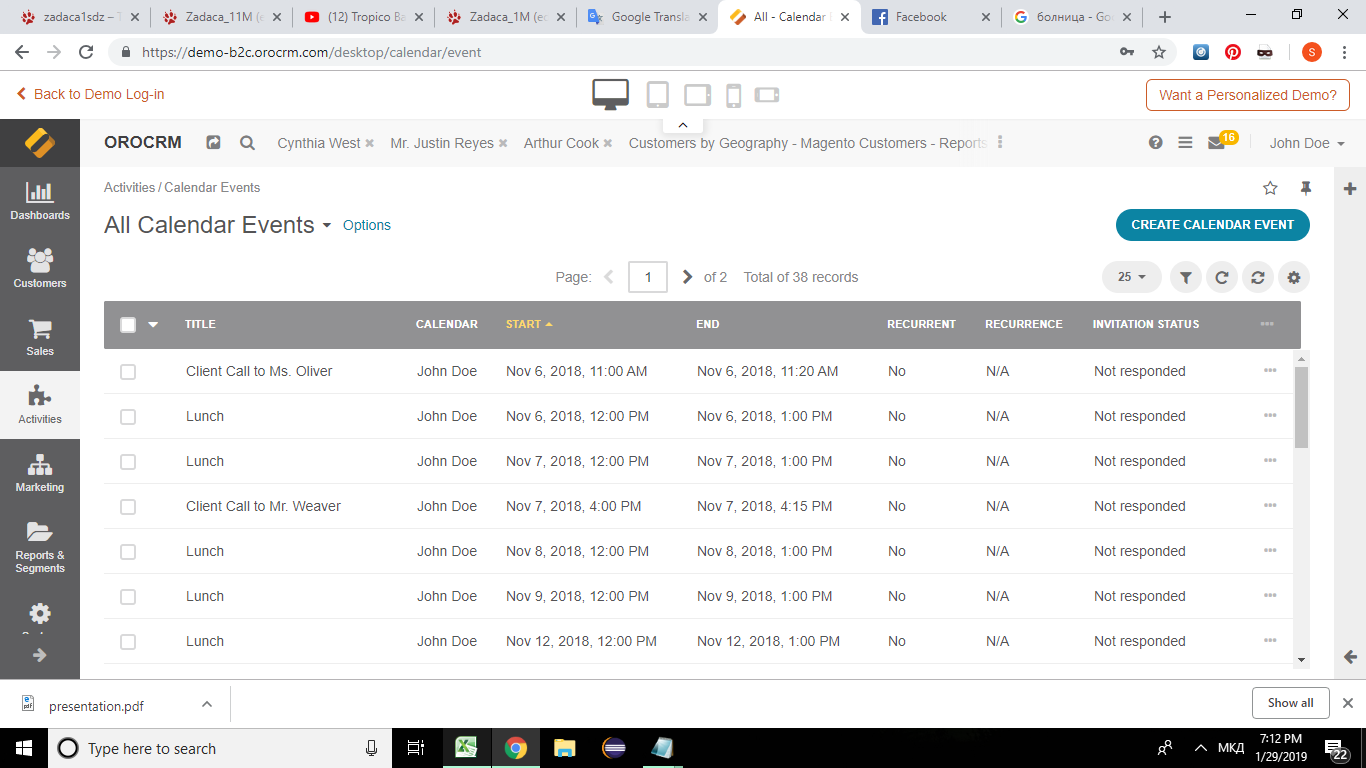The height and width of the screenshot is (768, 1366).
Task: Click the Create Calendar Event button
Action: [1212, 225]
